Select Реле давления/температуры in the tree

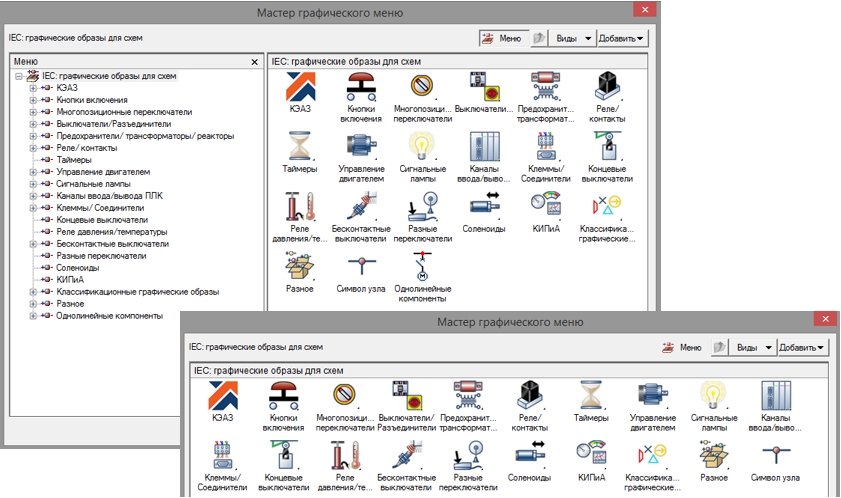point(112,232)
